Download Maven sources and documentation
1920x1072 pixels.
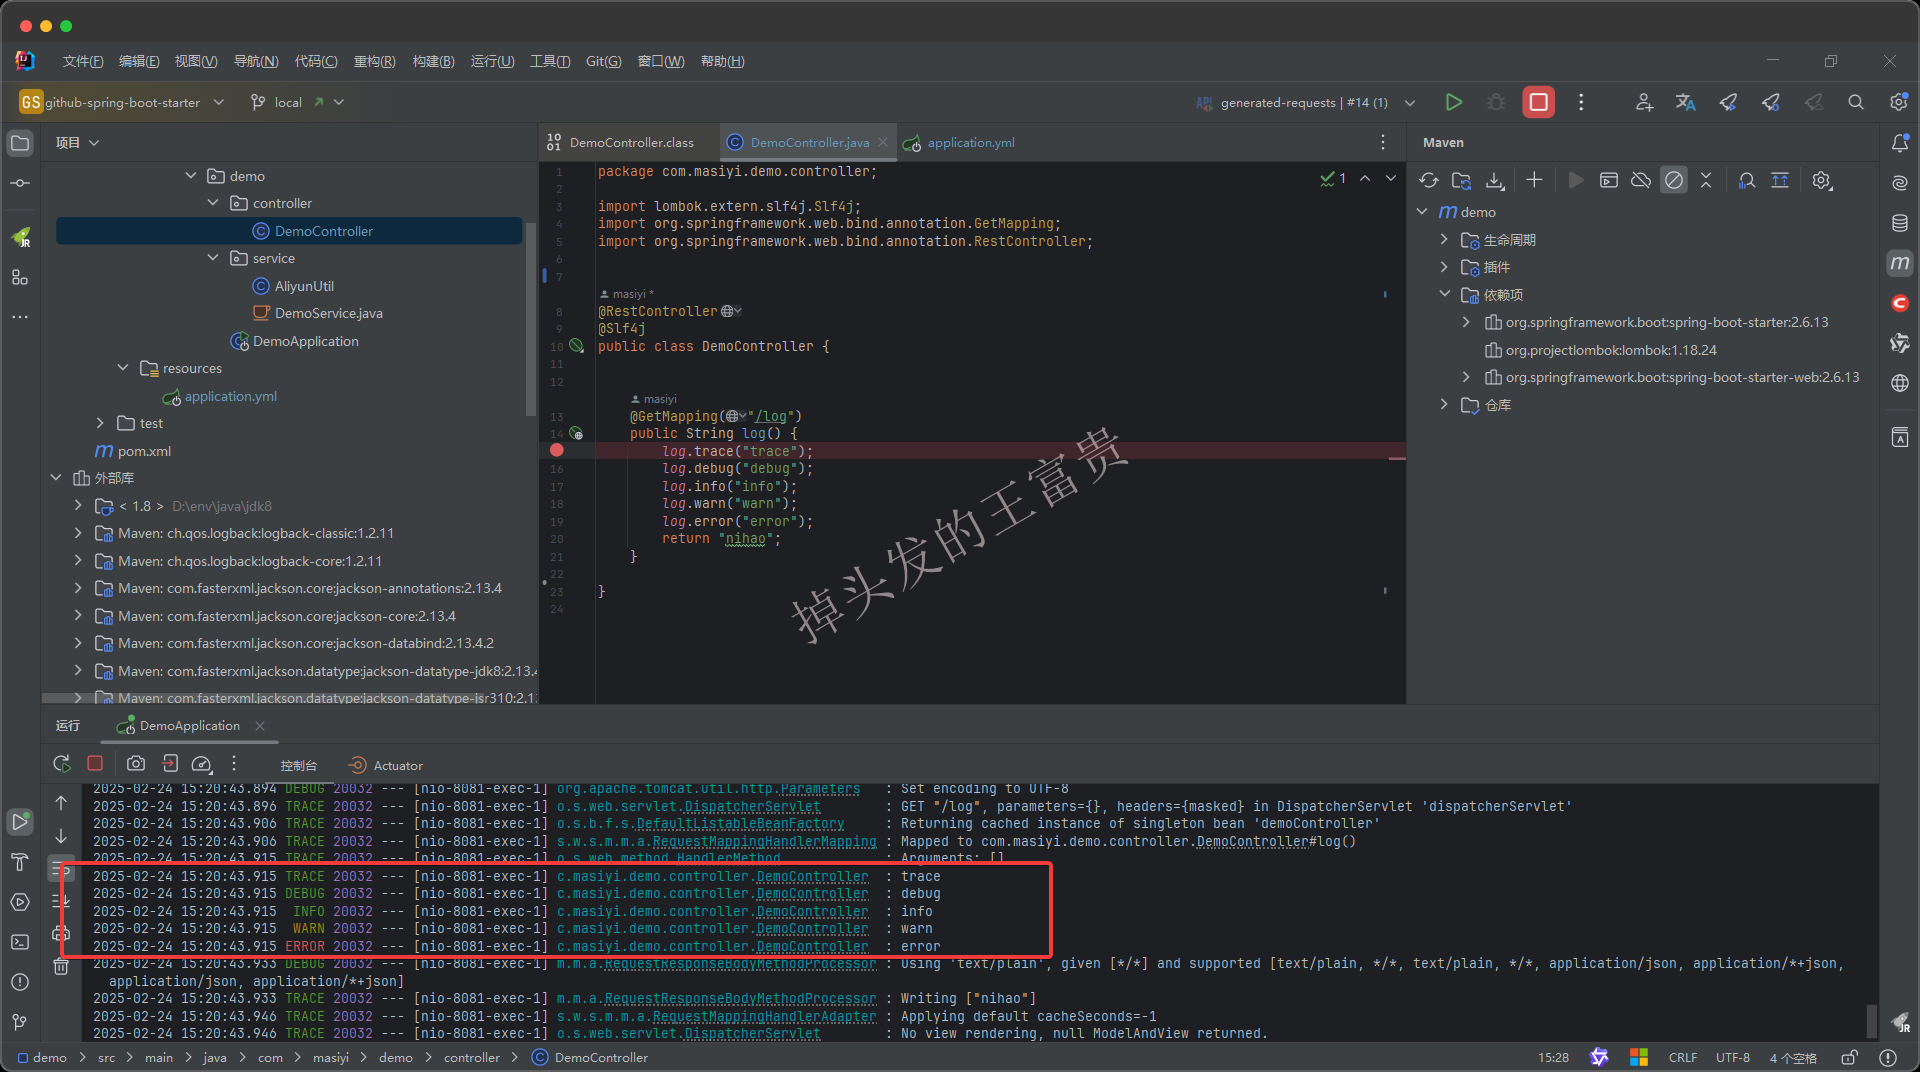(x=1495, y=180)
